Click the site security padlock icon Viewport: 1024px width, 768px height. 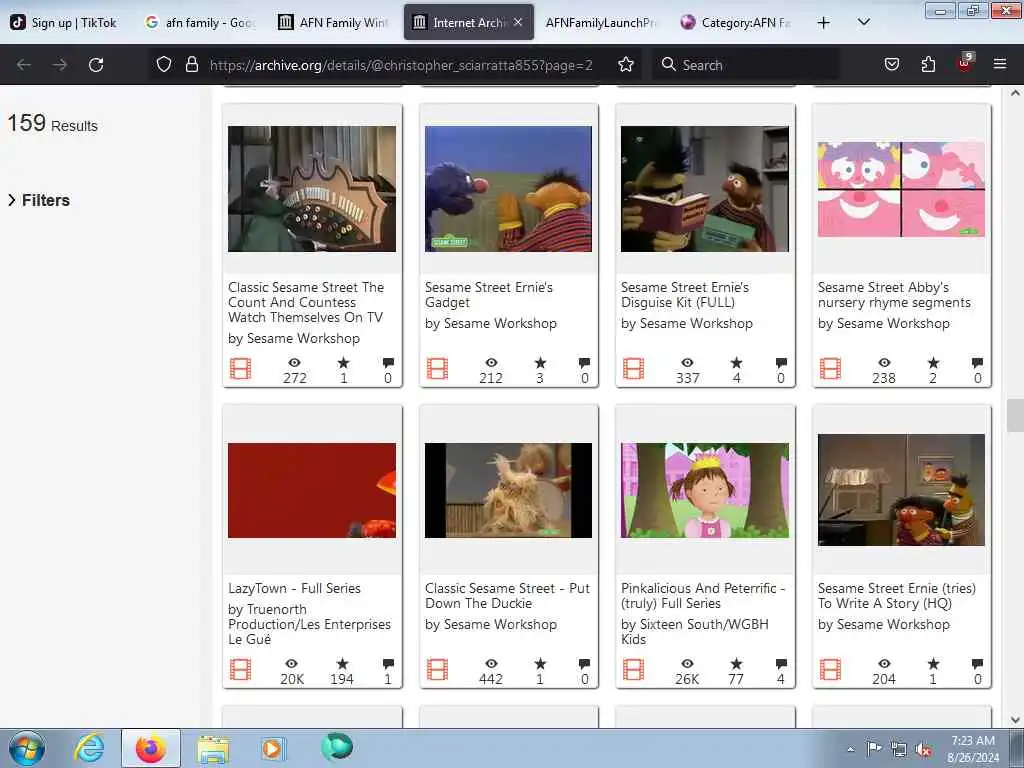(191, 64)
